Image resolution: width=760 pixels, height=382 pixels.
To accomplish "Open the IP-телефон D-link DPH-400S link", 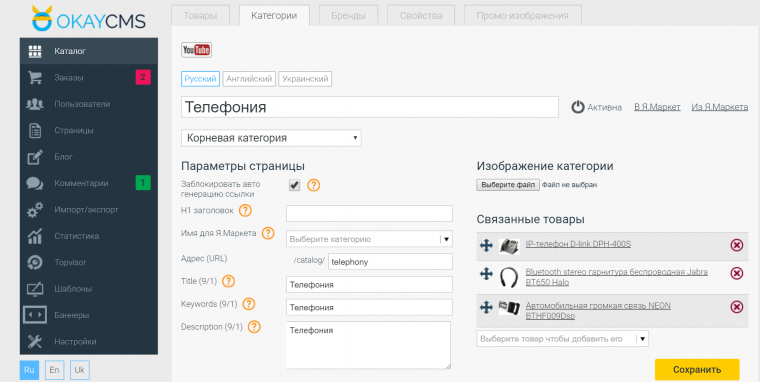I will coord(578,244).
